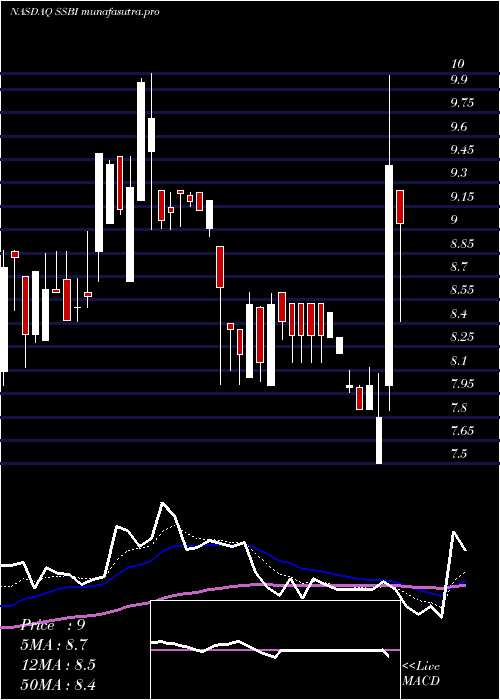The image size is (500, 700).
Task: Click the 8.85 price axis label
Action: (x=462, y=244)
